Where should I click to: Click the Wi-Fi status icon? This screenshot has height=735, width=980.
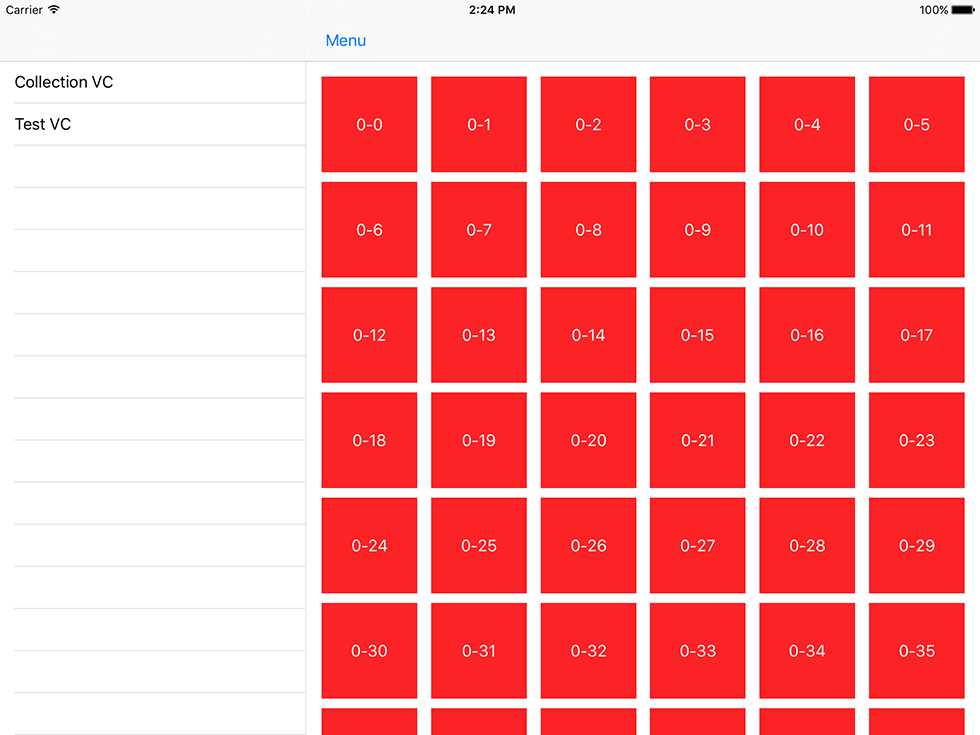(x=54, y=9)
